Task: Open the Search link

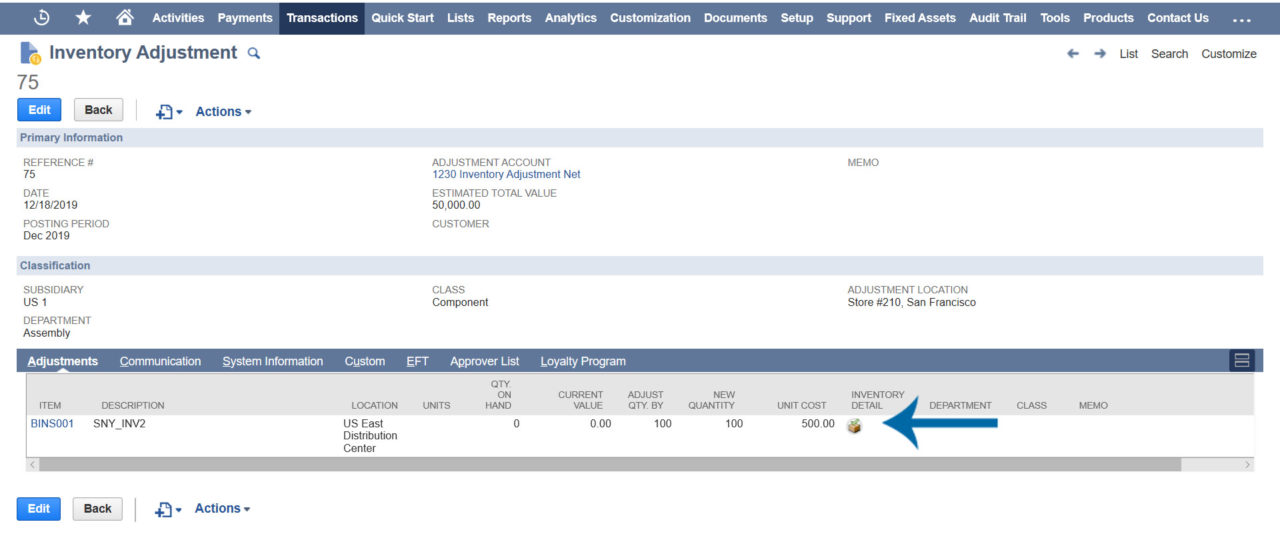Action: (x=1169, y=54)
